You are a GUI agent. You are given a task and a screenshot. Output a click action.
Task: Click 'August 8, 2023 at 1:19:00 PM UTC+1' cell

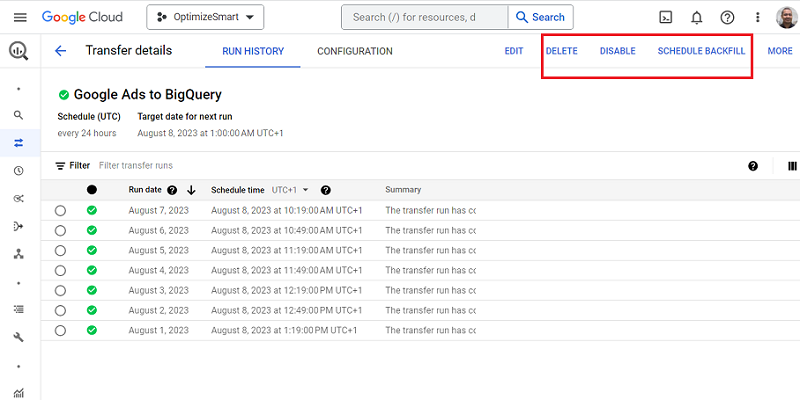coord(284,330)
